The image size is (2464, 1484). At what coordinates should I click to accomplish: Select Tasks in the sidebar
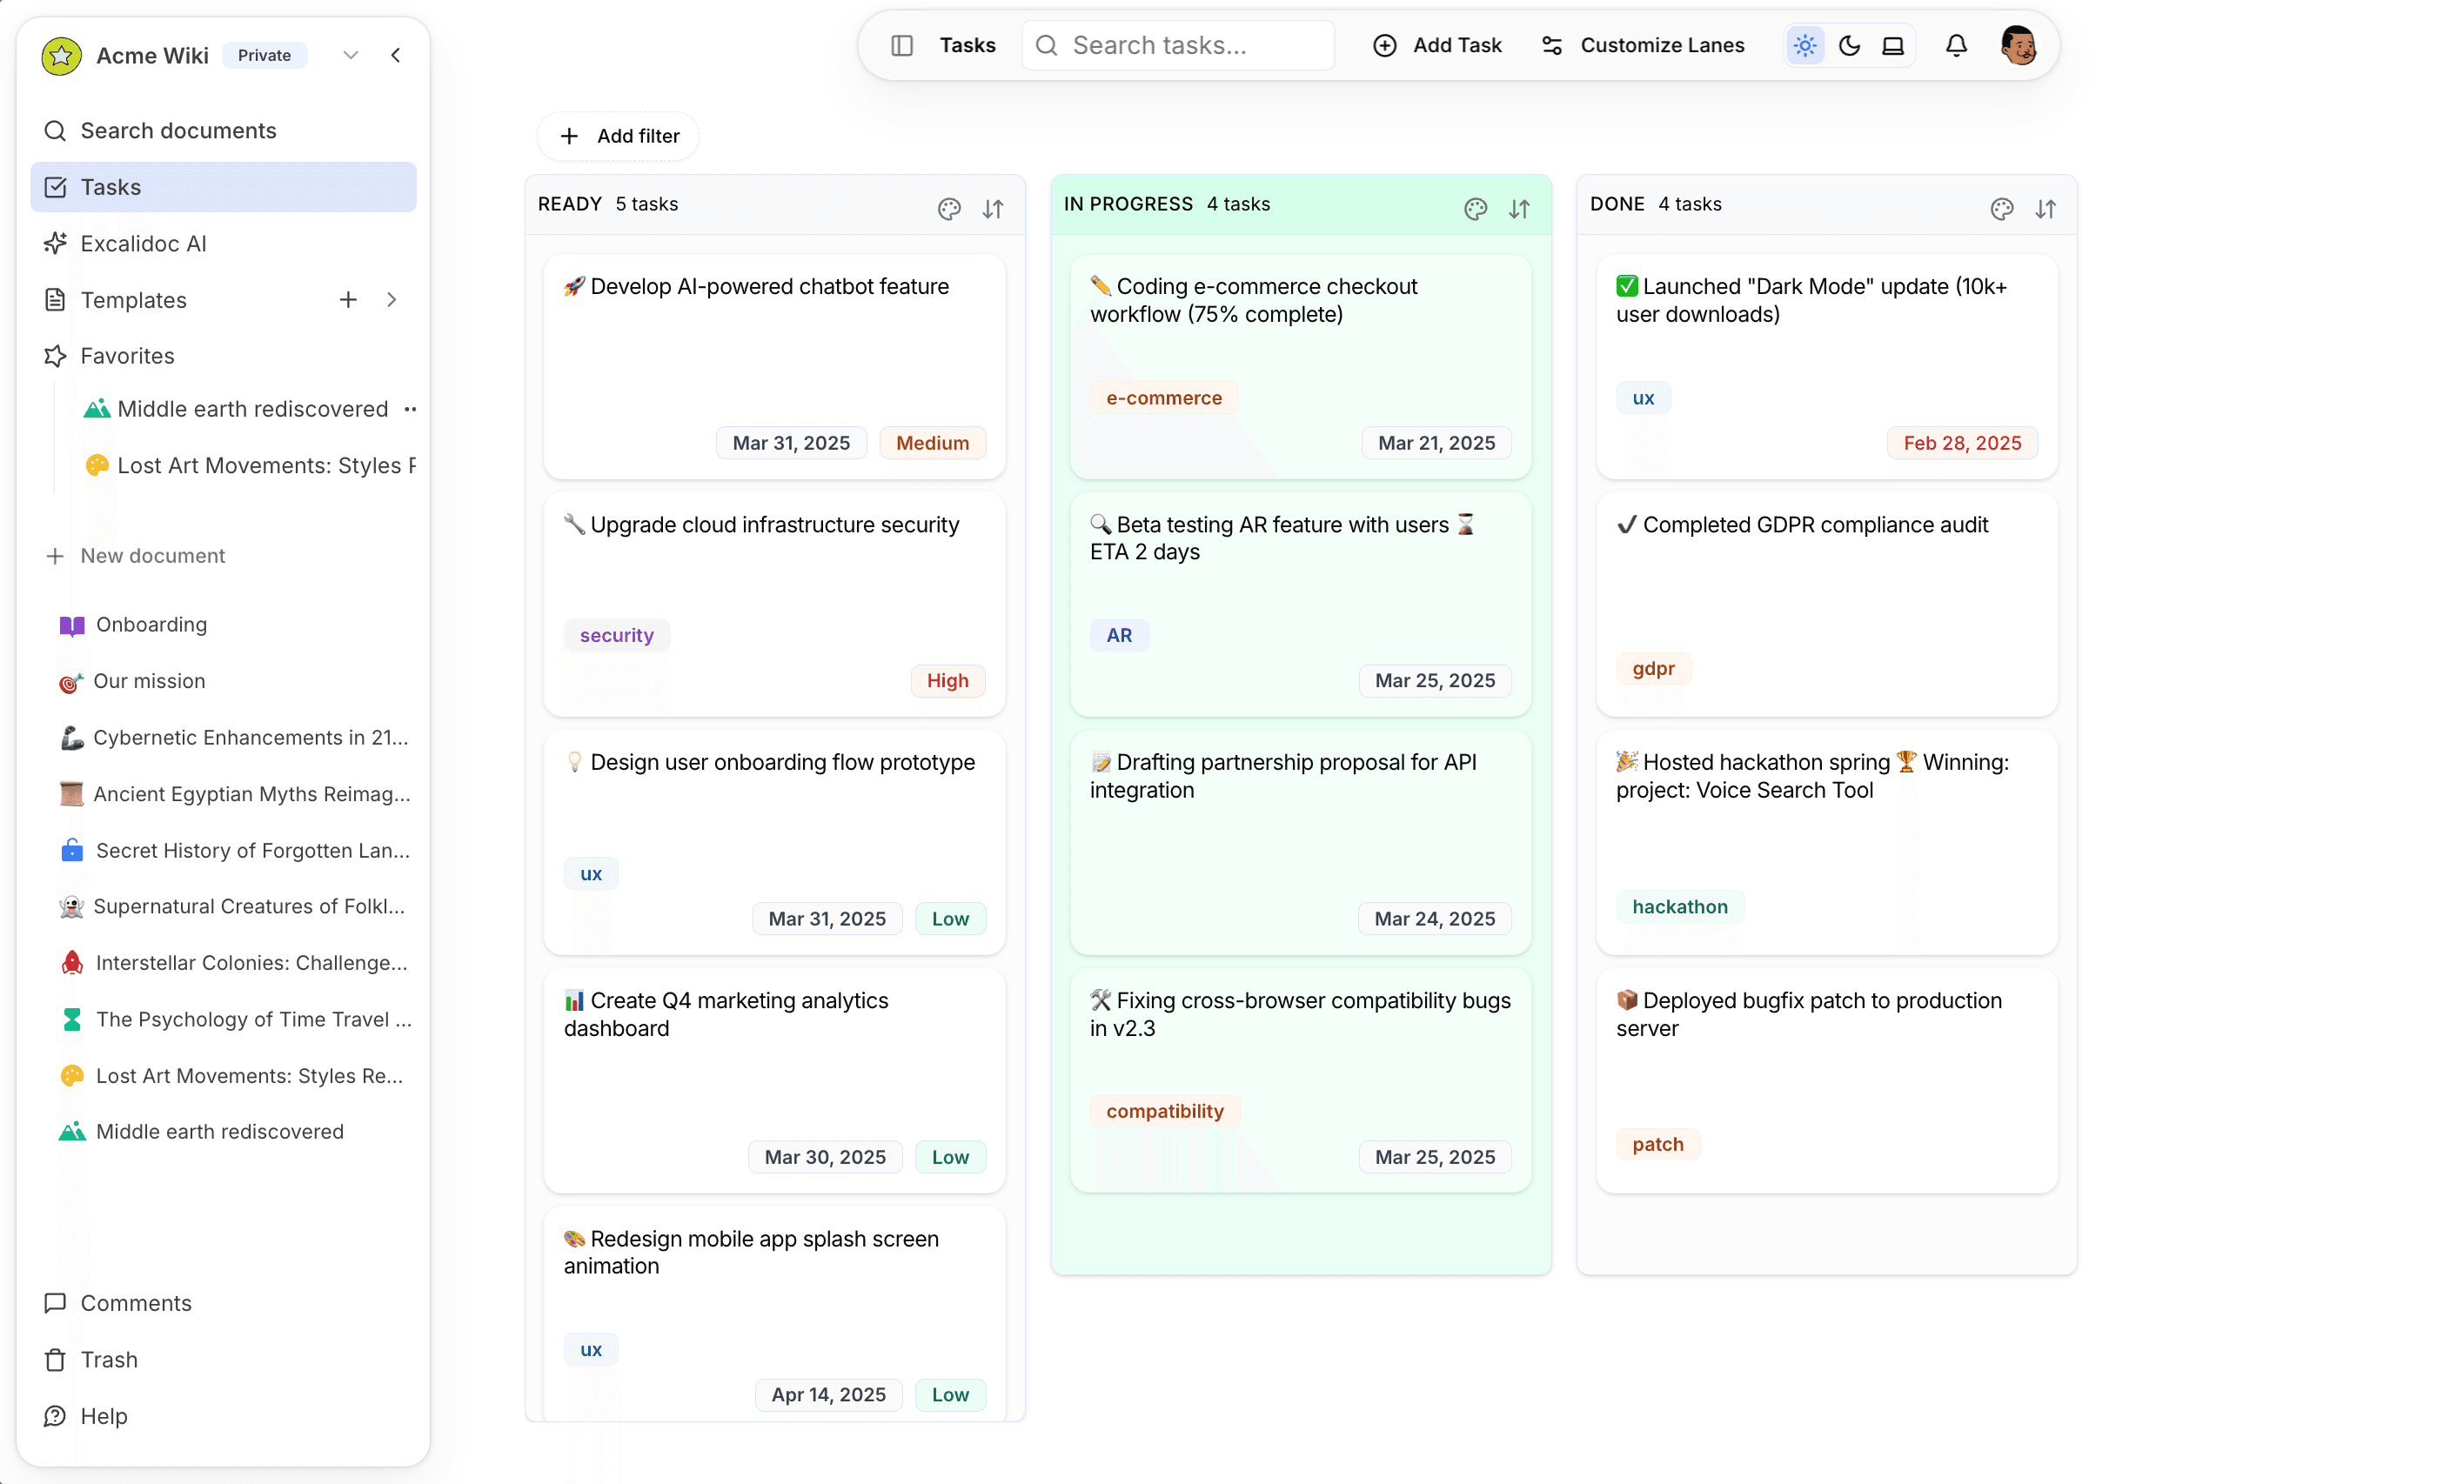point(110,187)
